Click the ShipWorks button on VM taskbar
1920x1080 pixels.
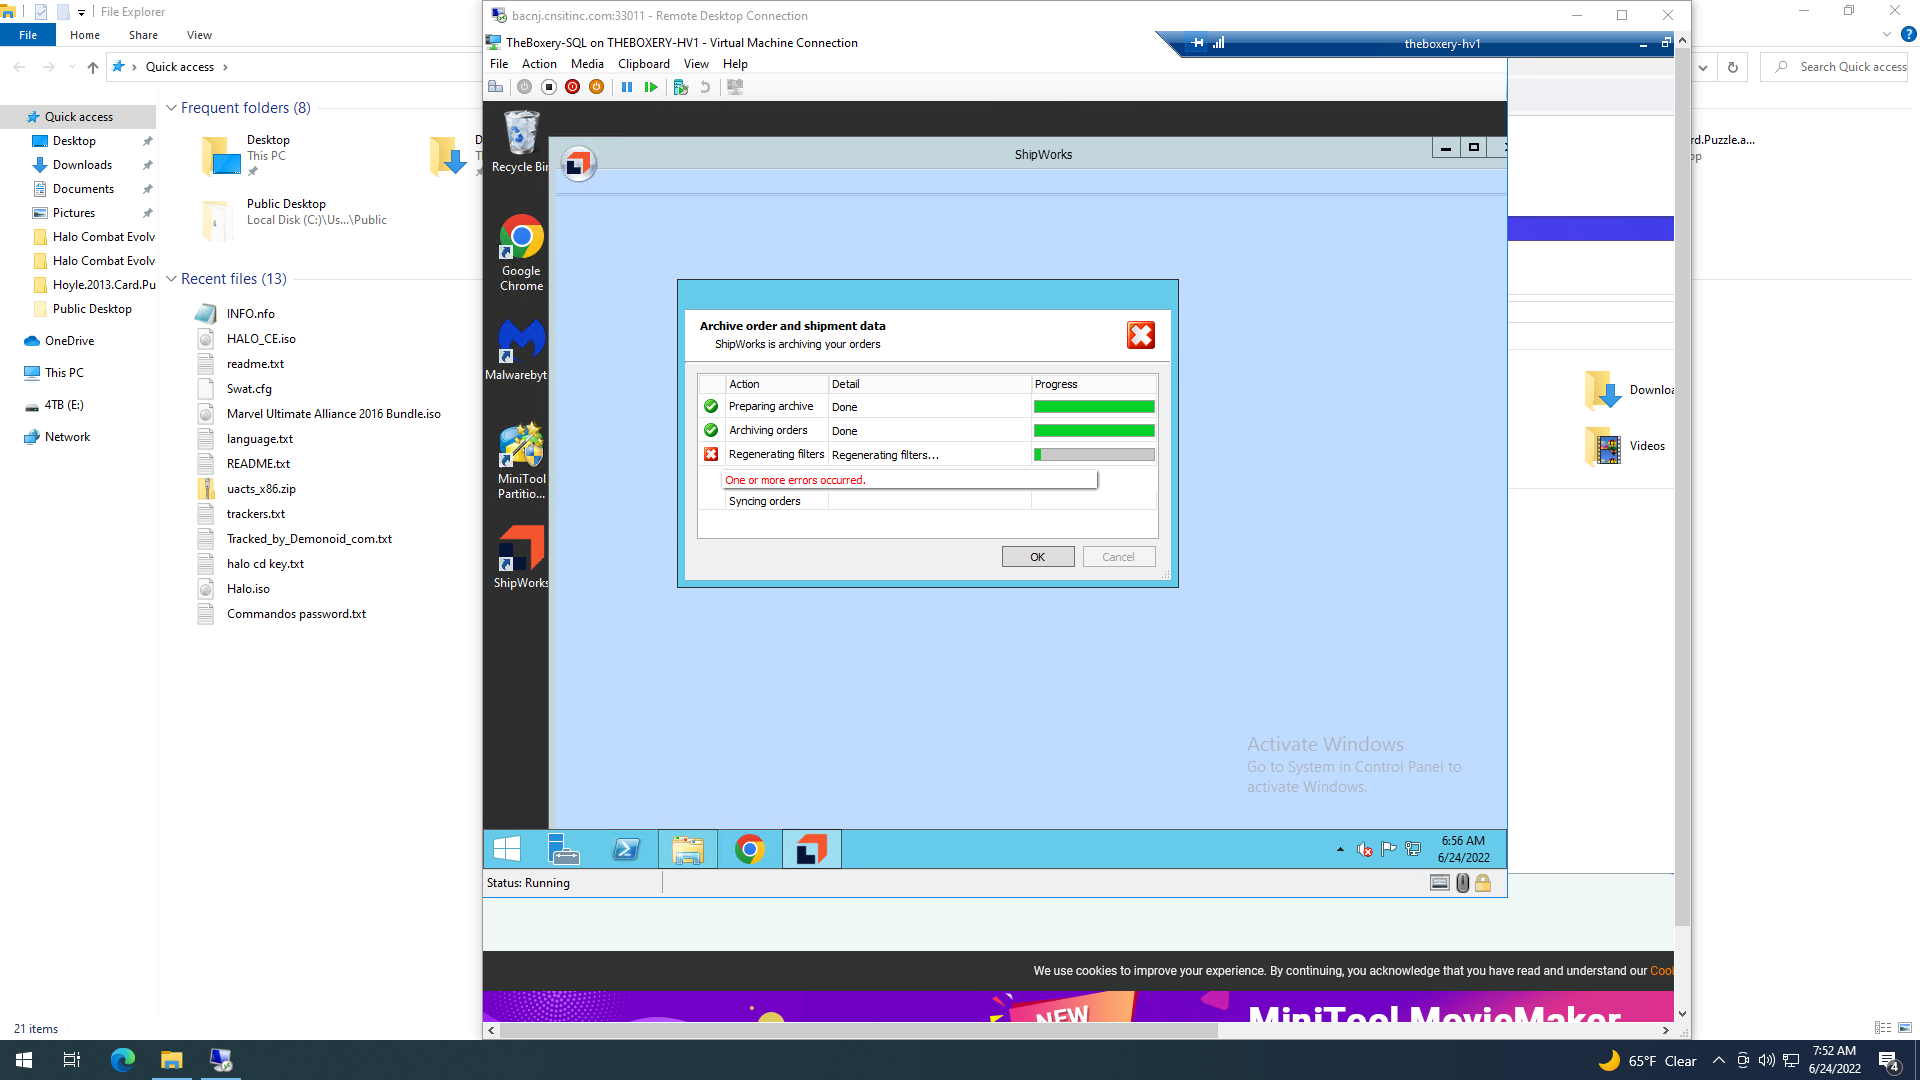click(811, 849)
